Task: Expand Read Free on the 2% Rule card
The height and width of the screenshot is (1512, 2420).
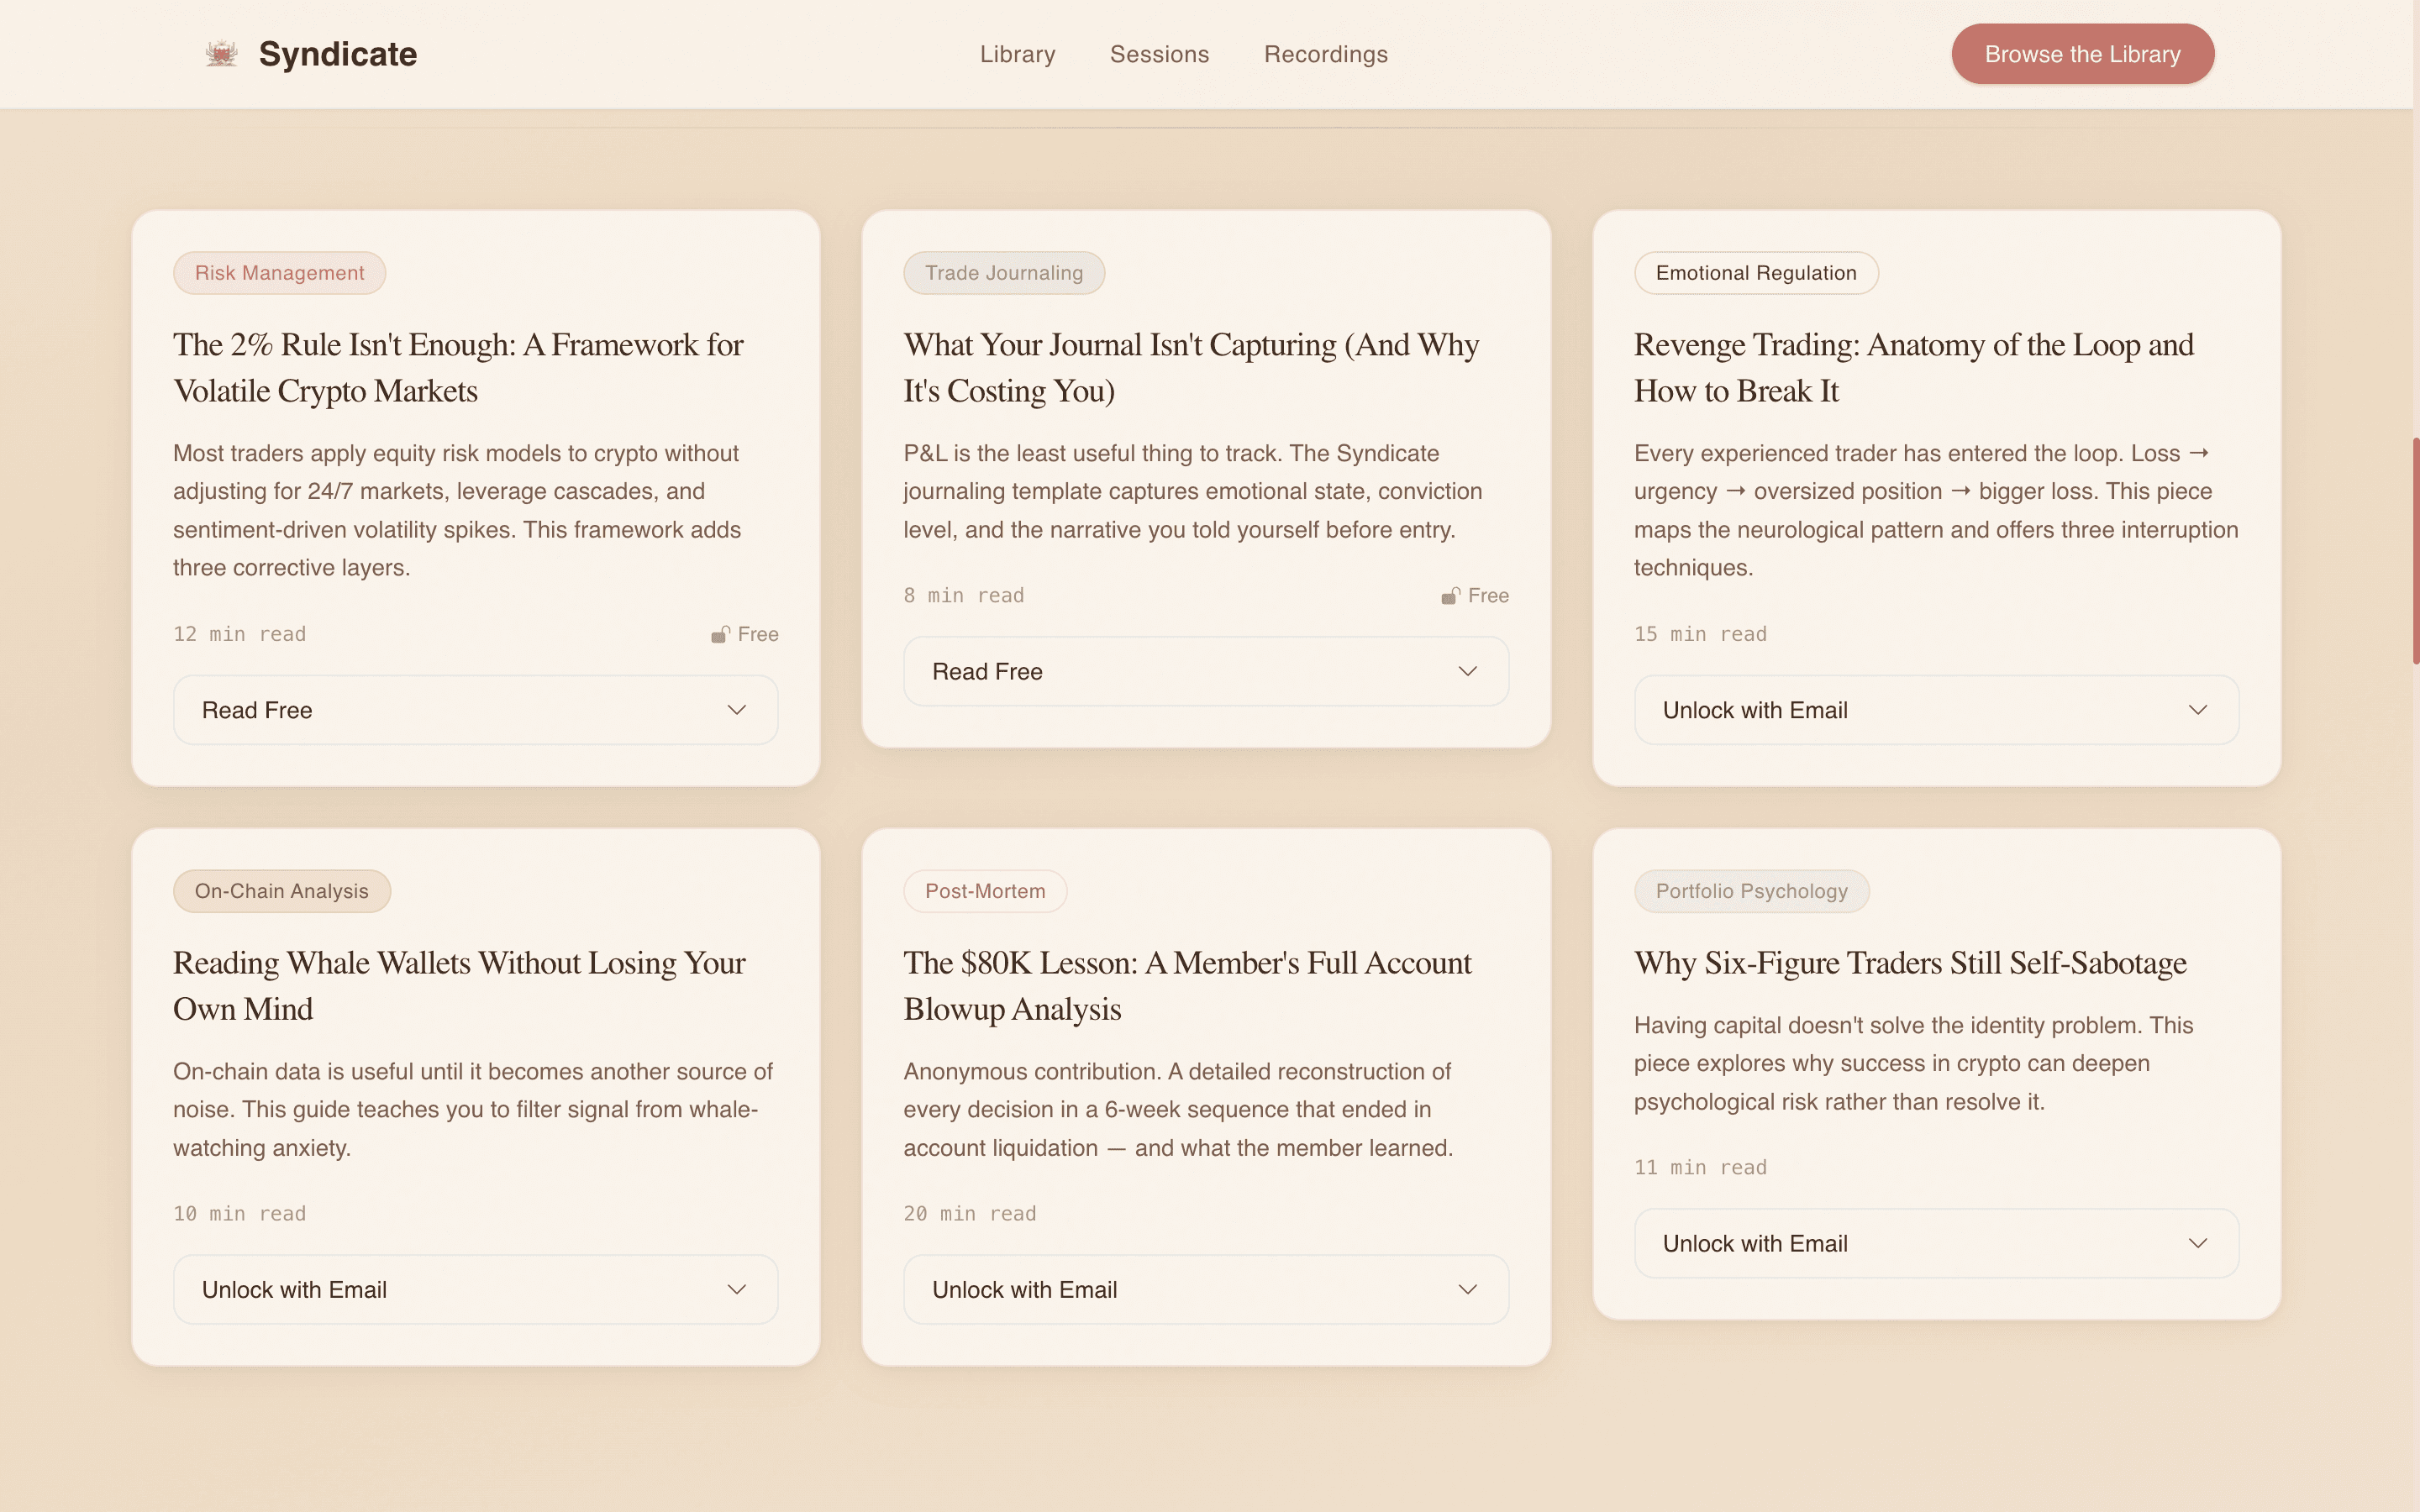Action: 475,710
